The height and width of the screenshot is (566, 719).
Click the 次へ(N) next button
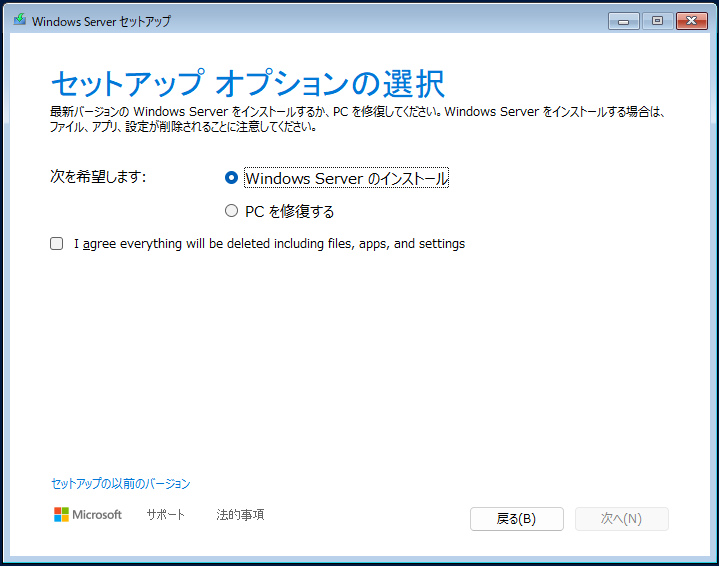(x=622, y=519)
